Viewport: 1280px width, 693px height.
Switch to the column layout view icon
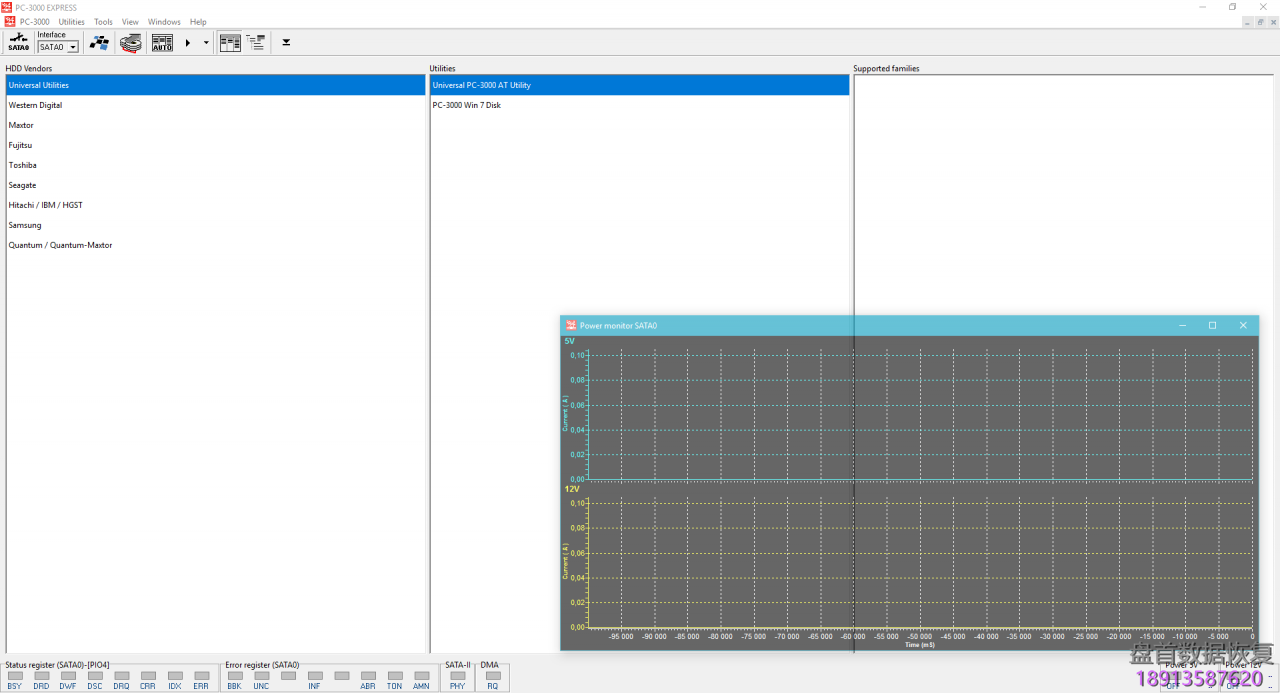[229, 42]
